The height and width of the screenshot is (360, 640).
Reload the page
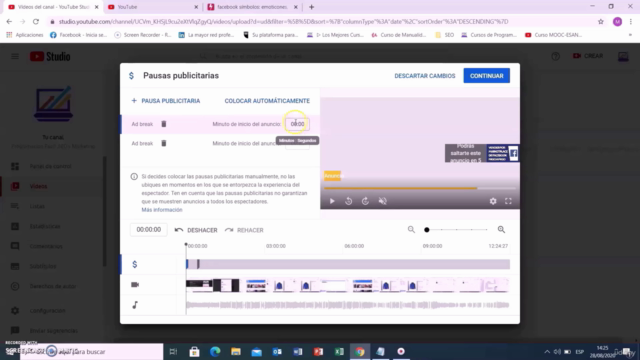(x=36, y=22)
